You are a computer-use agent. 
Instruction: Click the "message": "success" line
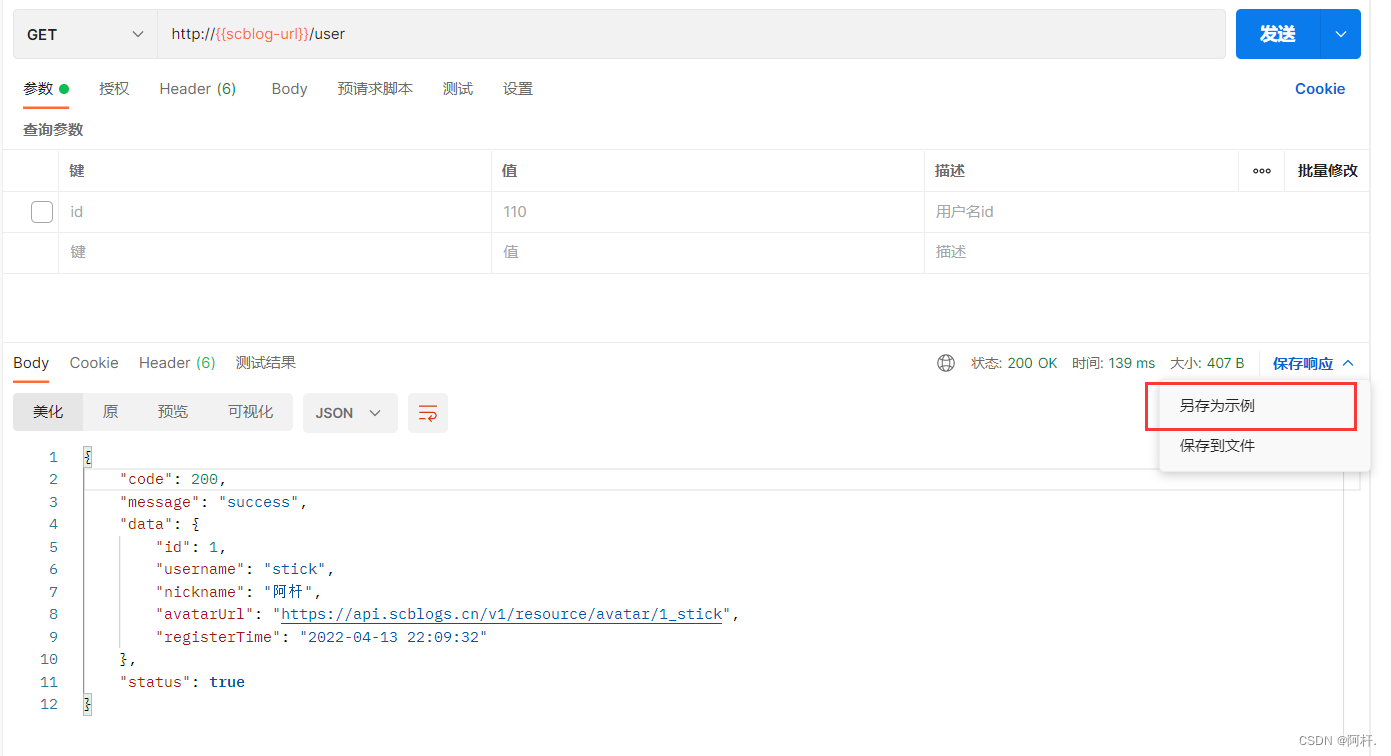point(213,502)
